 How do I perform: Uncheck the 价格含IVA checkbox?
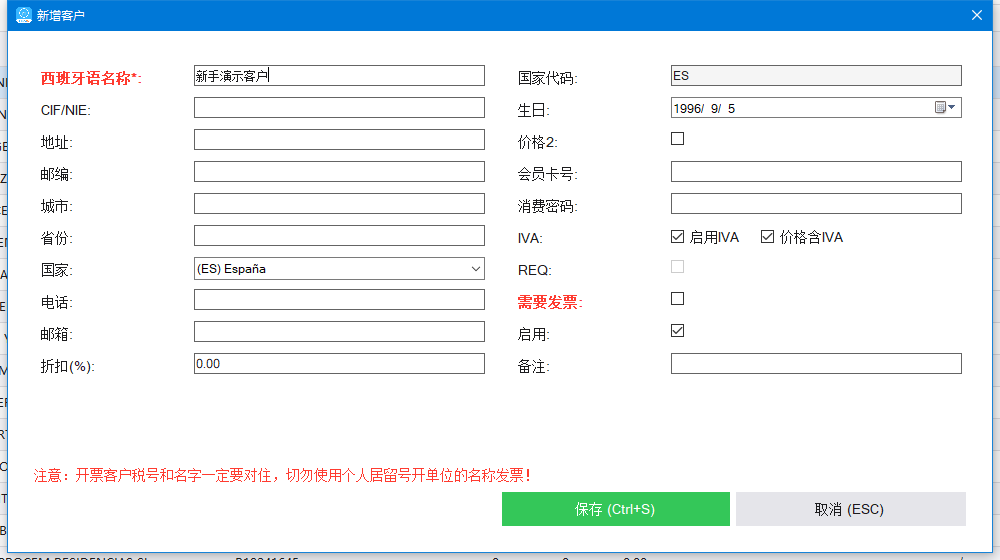pos(767,237)
